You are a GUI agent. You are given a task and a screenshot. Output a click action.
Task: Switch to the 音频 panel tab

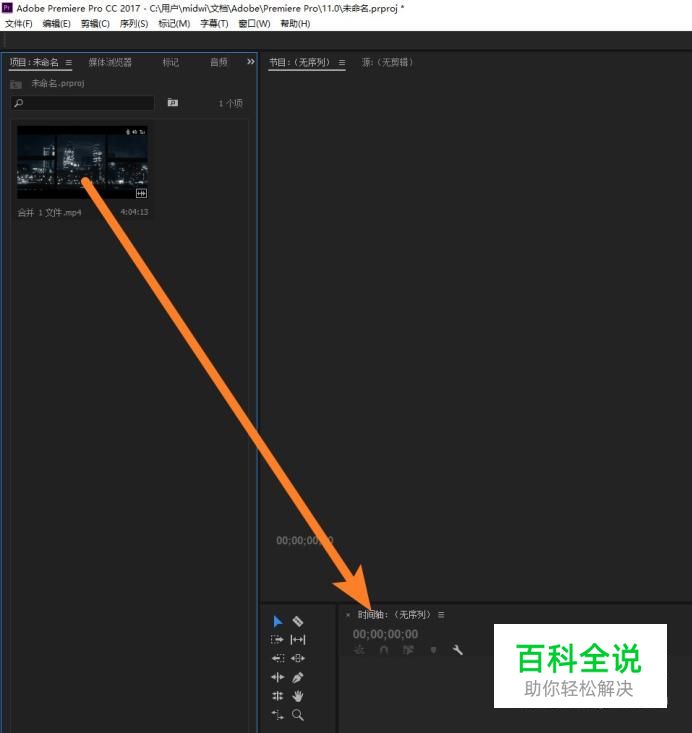(219, 62)
